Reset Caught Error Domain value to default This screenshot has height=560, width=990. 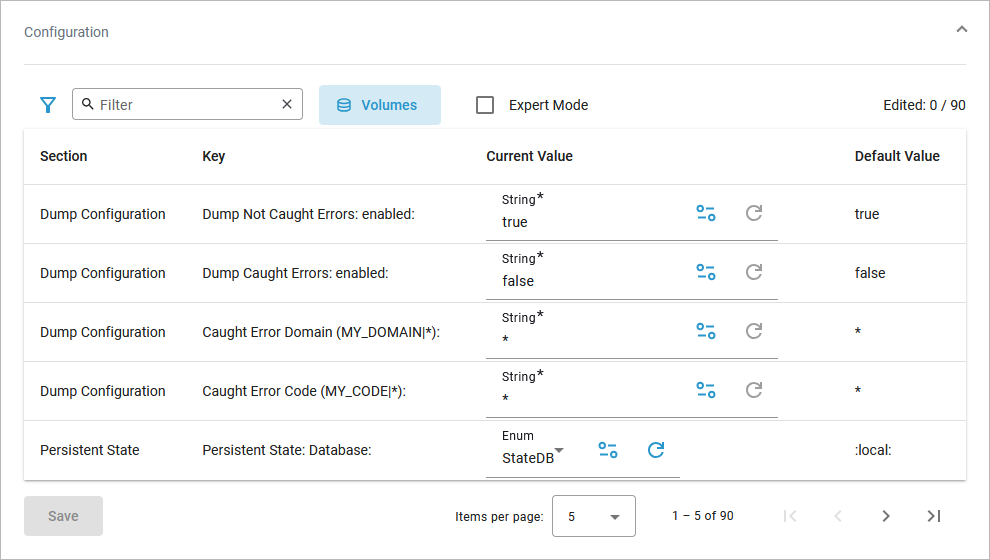pyautogui.click(x=754, y=331)
